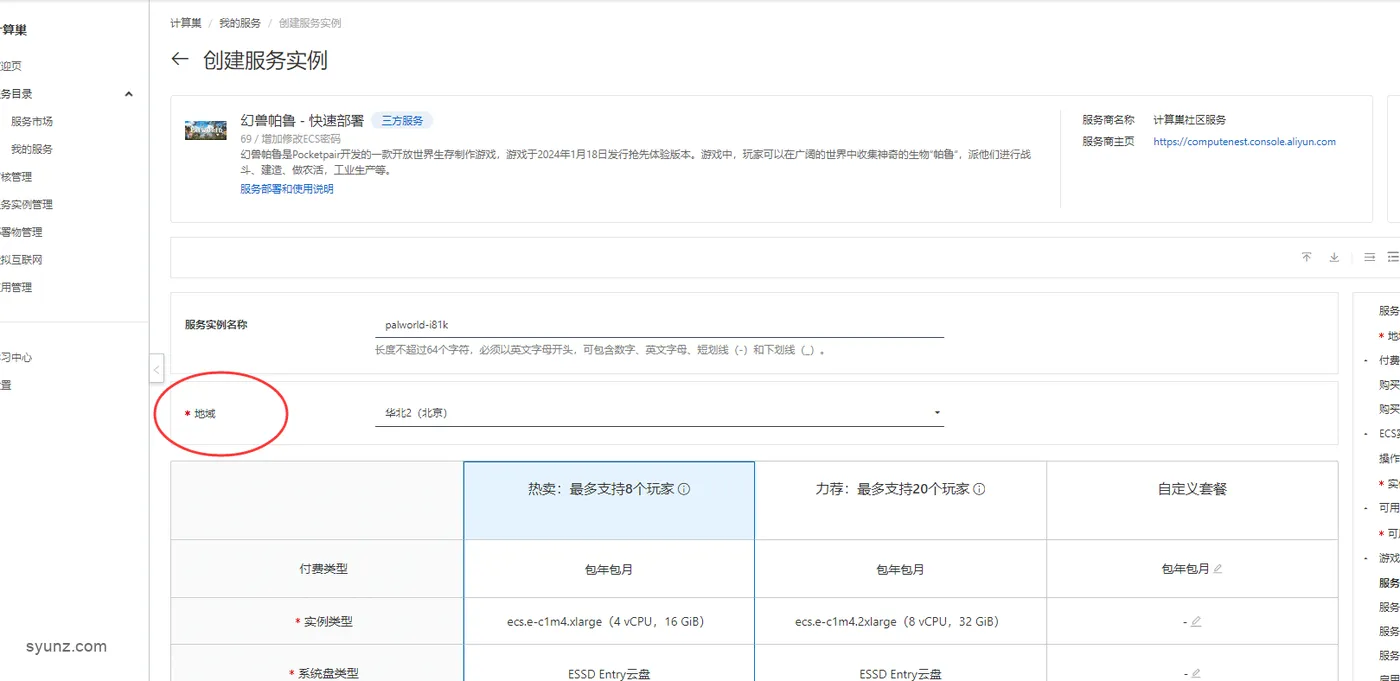1400x681 pixels.
Task: Open the Palworld game thumbnail
Action: (x=206, y=130)
